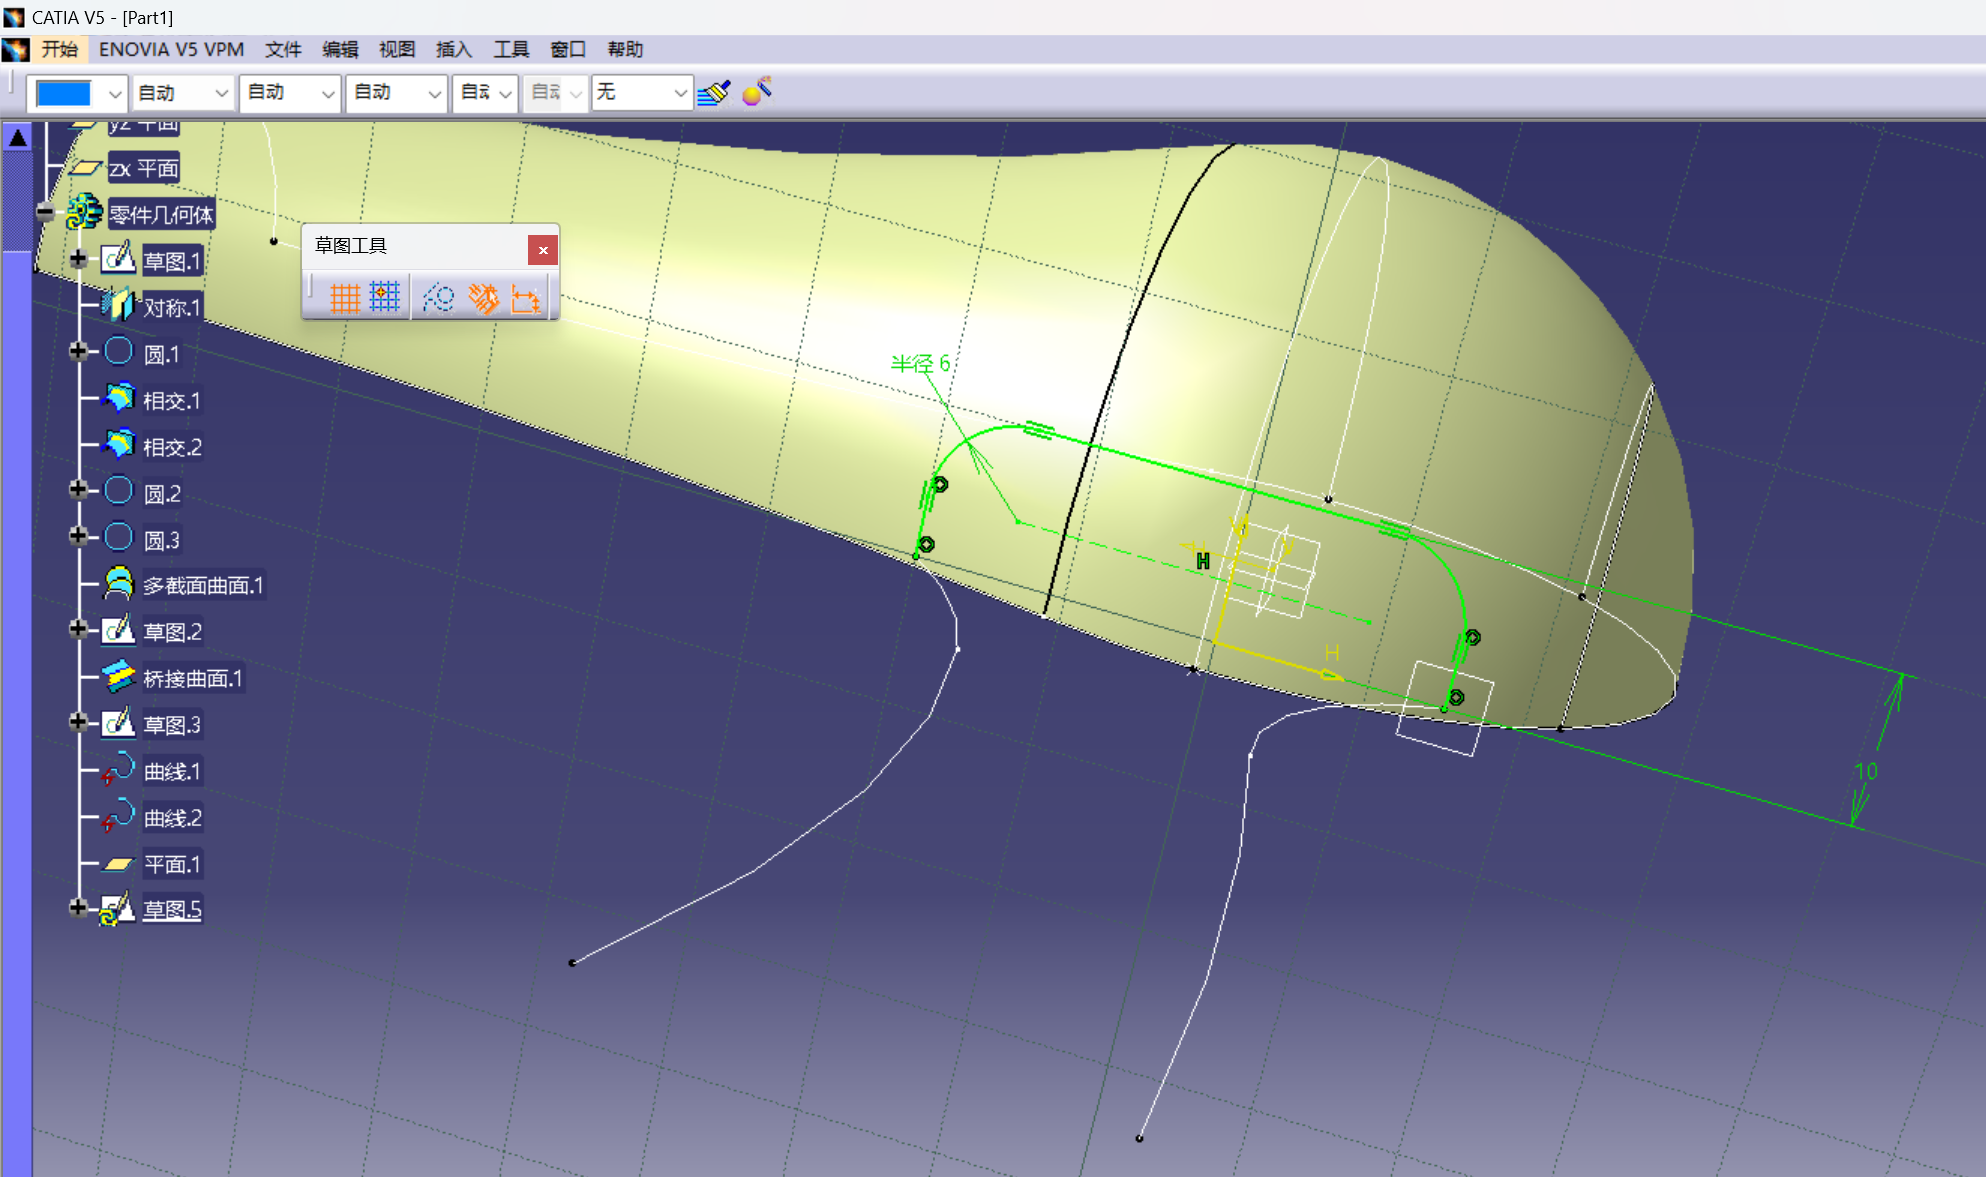This screenshot has height=1177, width=1986.
Task: Open the 帮助 menu
Action: coord(625,49)
